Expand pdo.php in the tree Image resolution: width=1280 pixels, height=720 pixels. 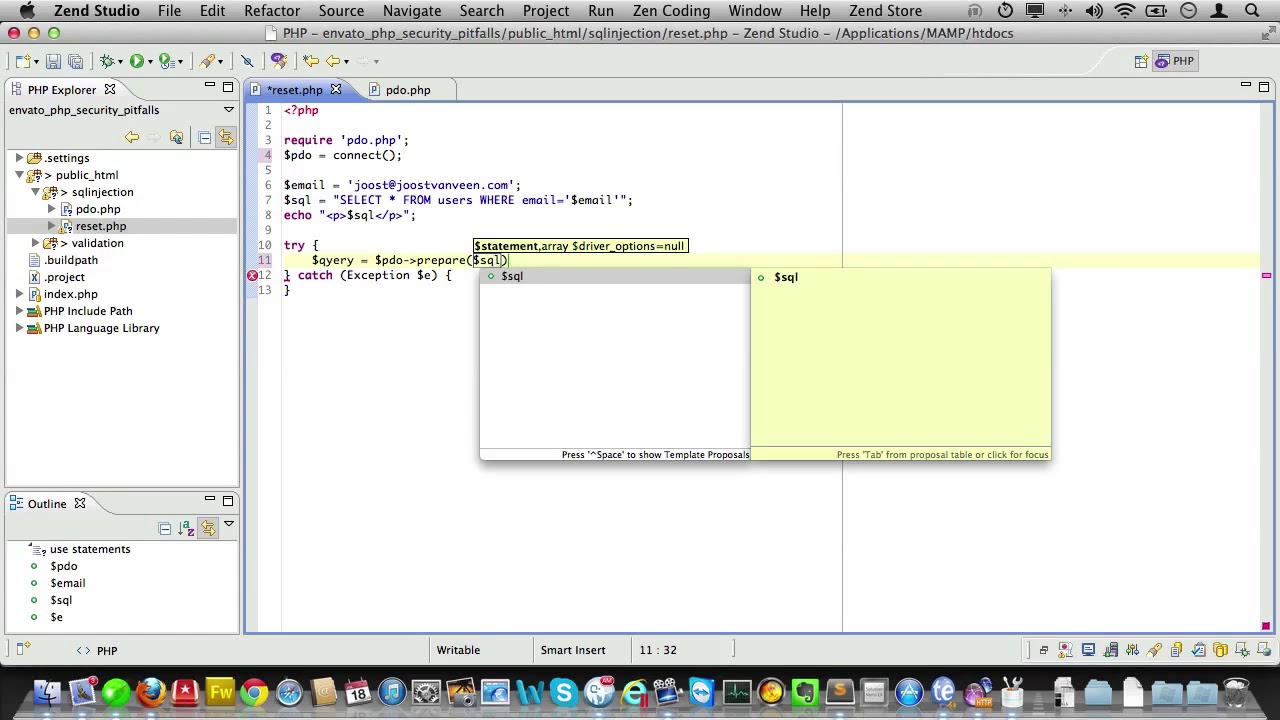coord(51,209)
